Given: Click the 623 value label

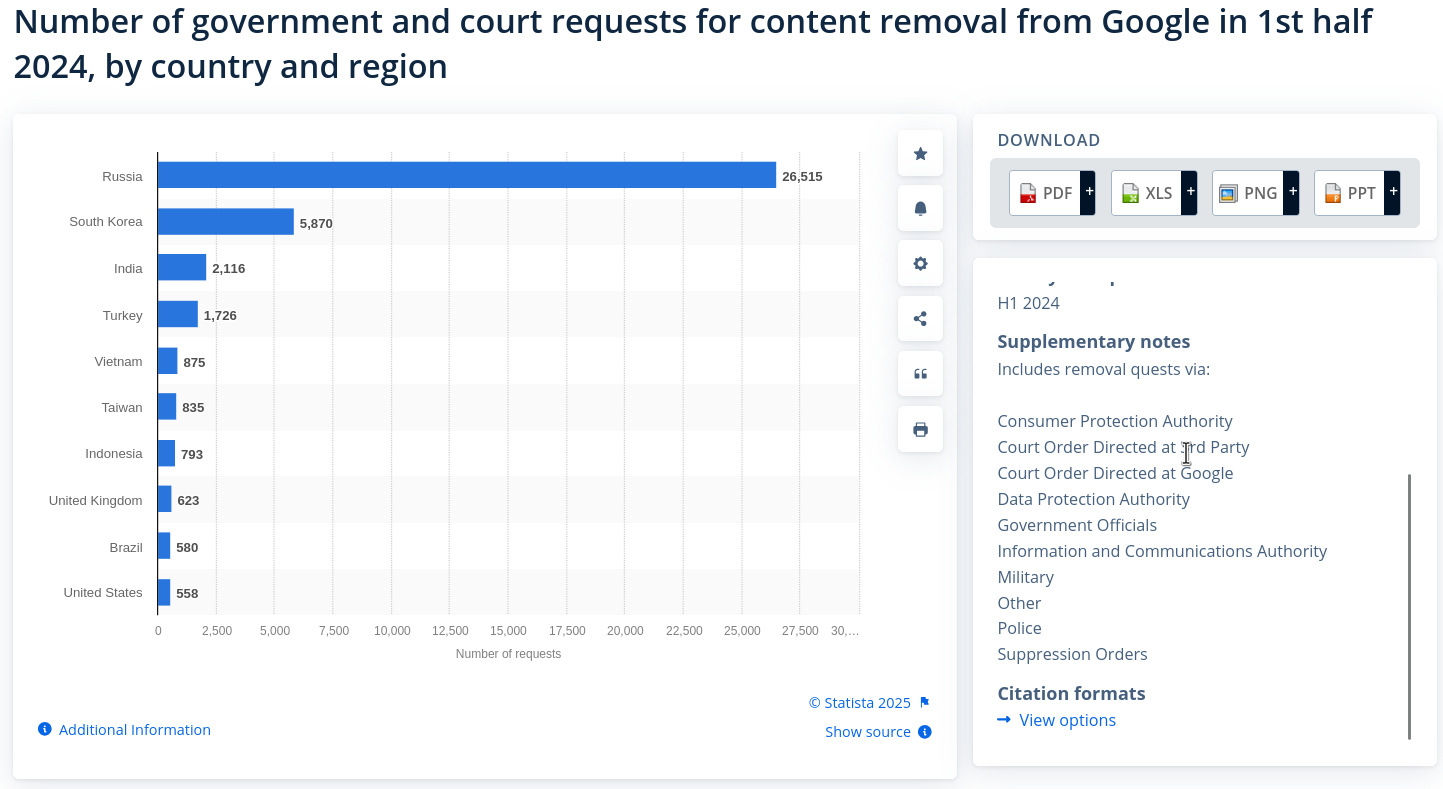Looking at the screenshot, I should [188, 500].
